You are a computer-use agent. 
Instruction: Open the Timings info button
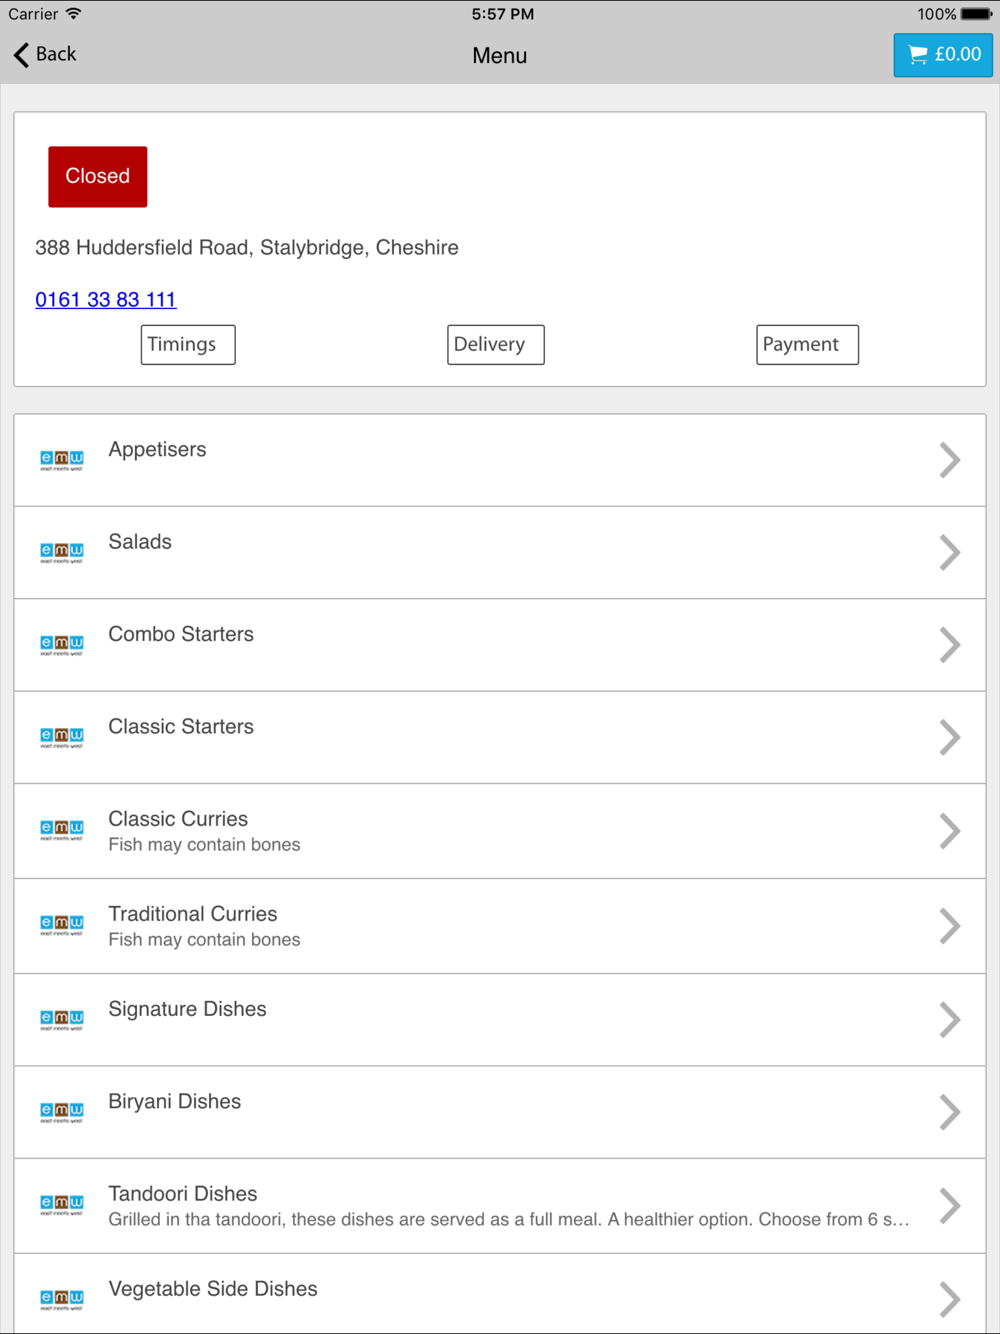click(188, 345)
